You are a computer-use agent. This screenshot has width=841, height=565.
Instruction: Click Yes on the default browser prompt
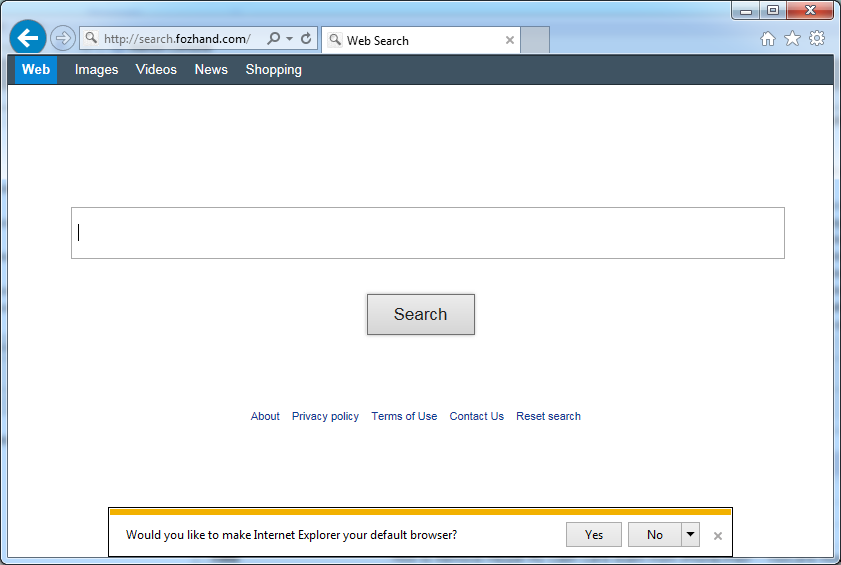tap(594, 534)
